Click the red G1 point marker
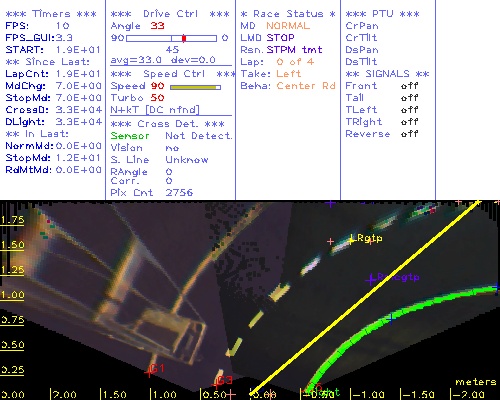This screenshot has height=400, width=500. (x=149, y=373)
